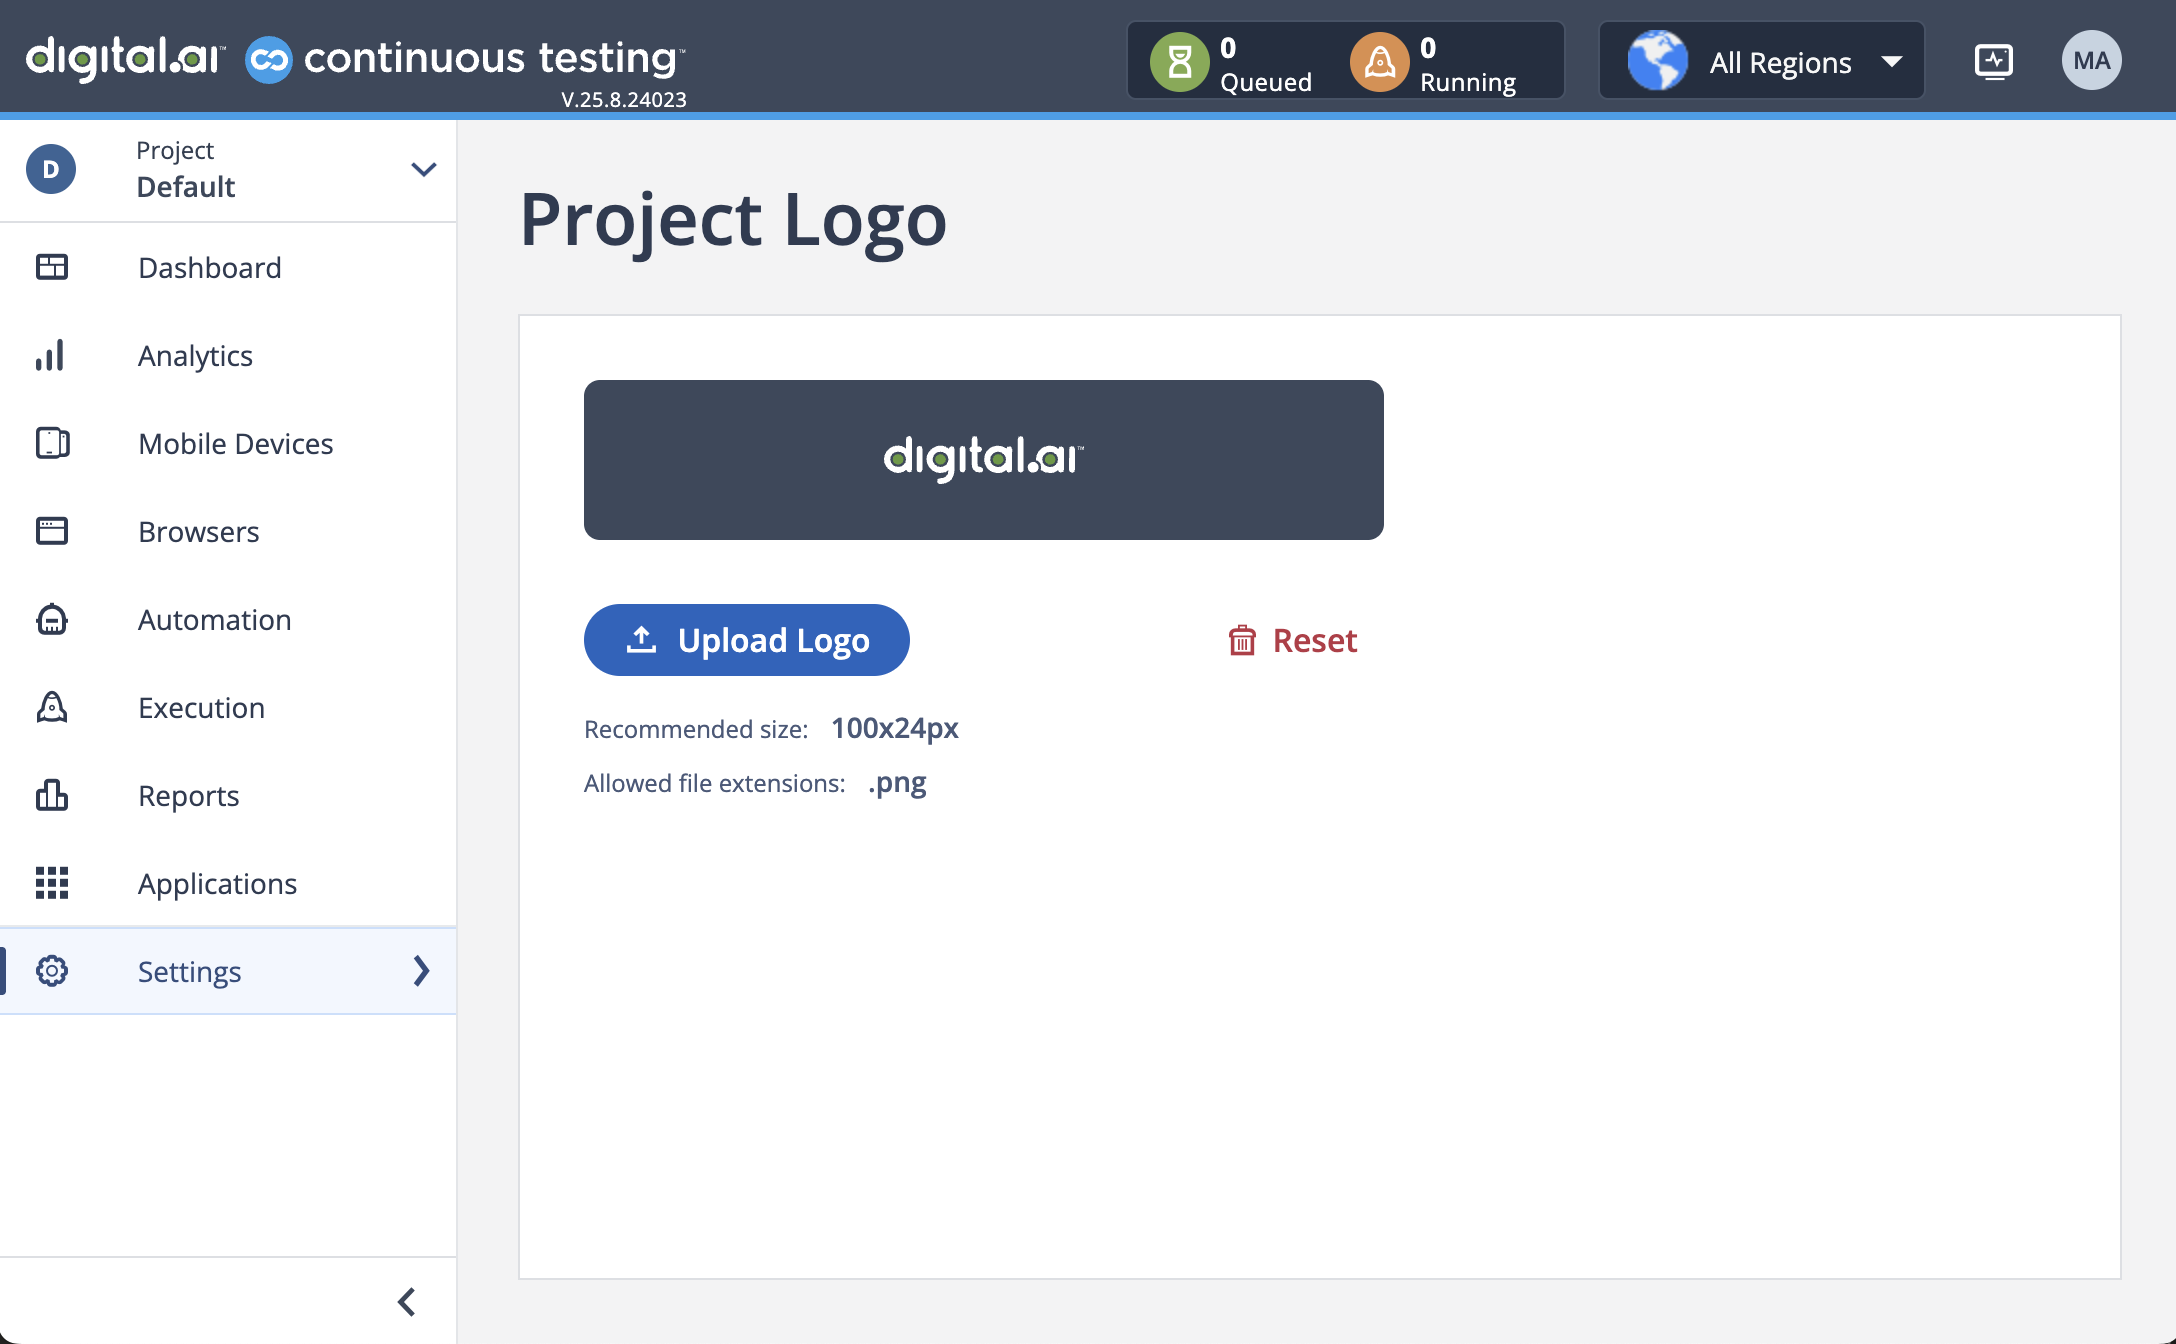Image resolution: width=2176 pixels, height=1344 pixels.
Task: Click the continuous testing title text
Action: [493, 58]
